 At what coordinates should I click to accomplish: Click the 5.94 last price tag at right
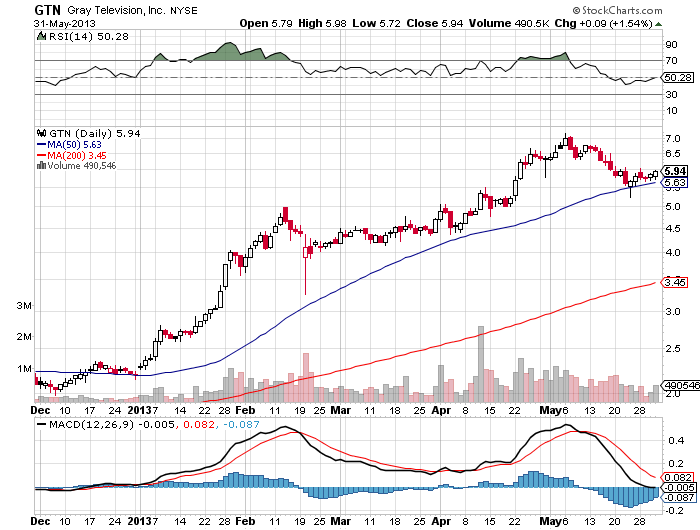(x=675, y=171)
